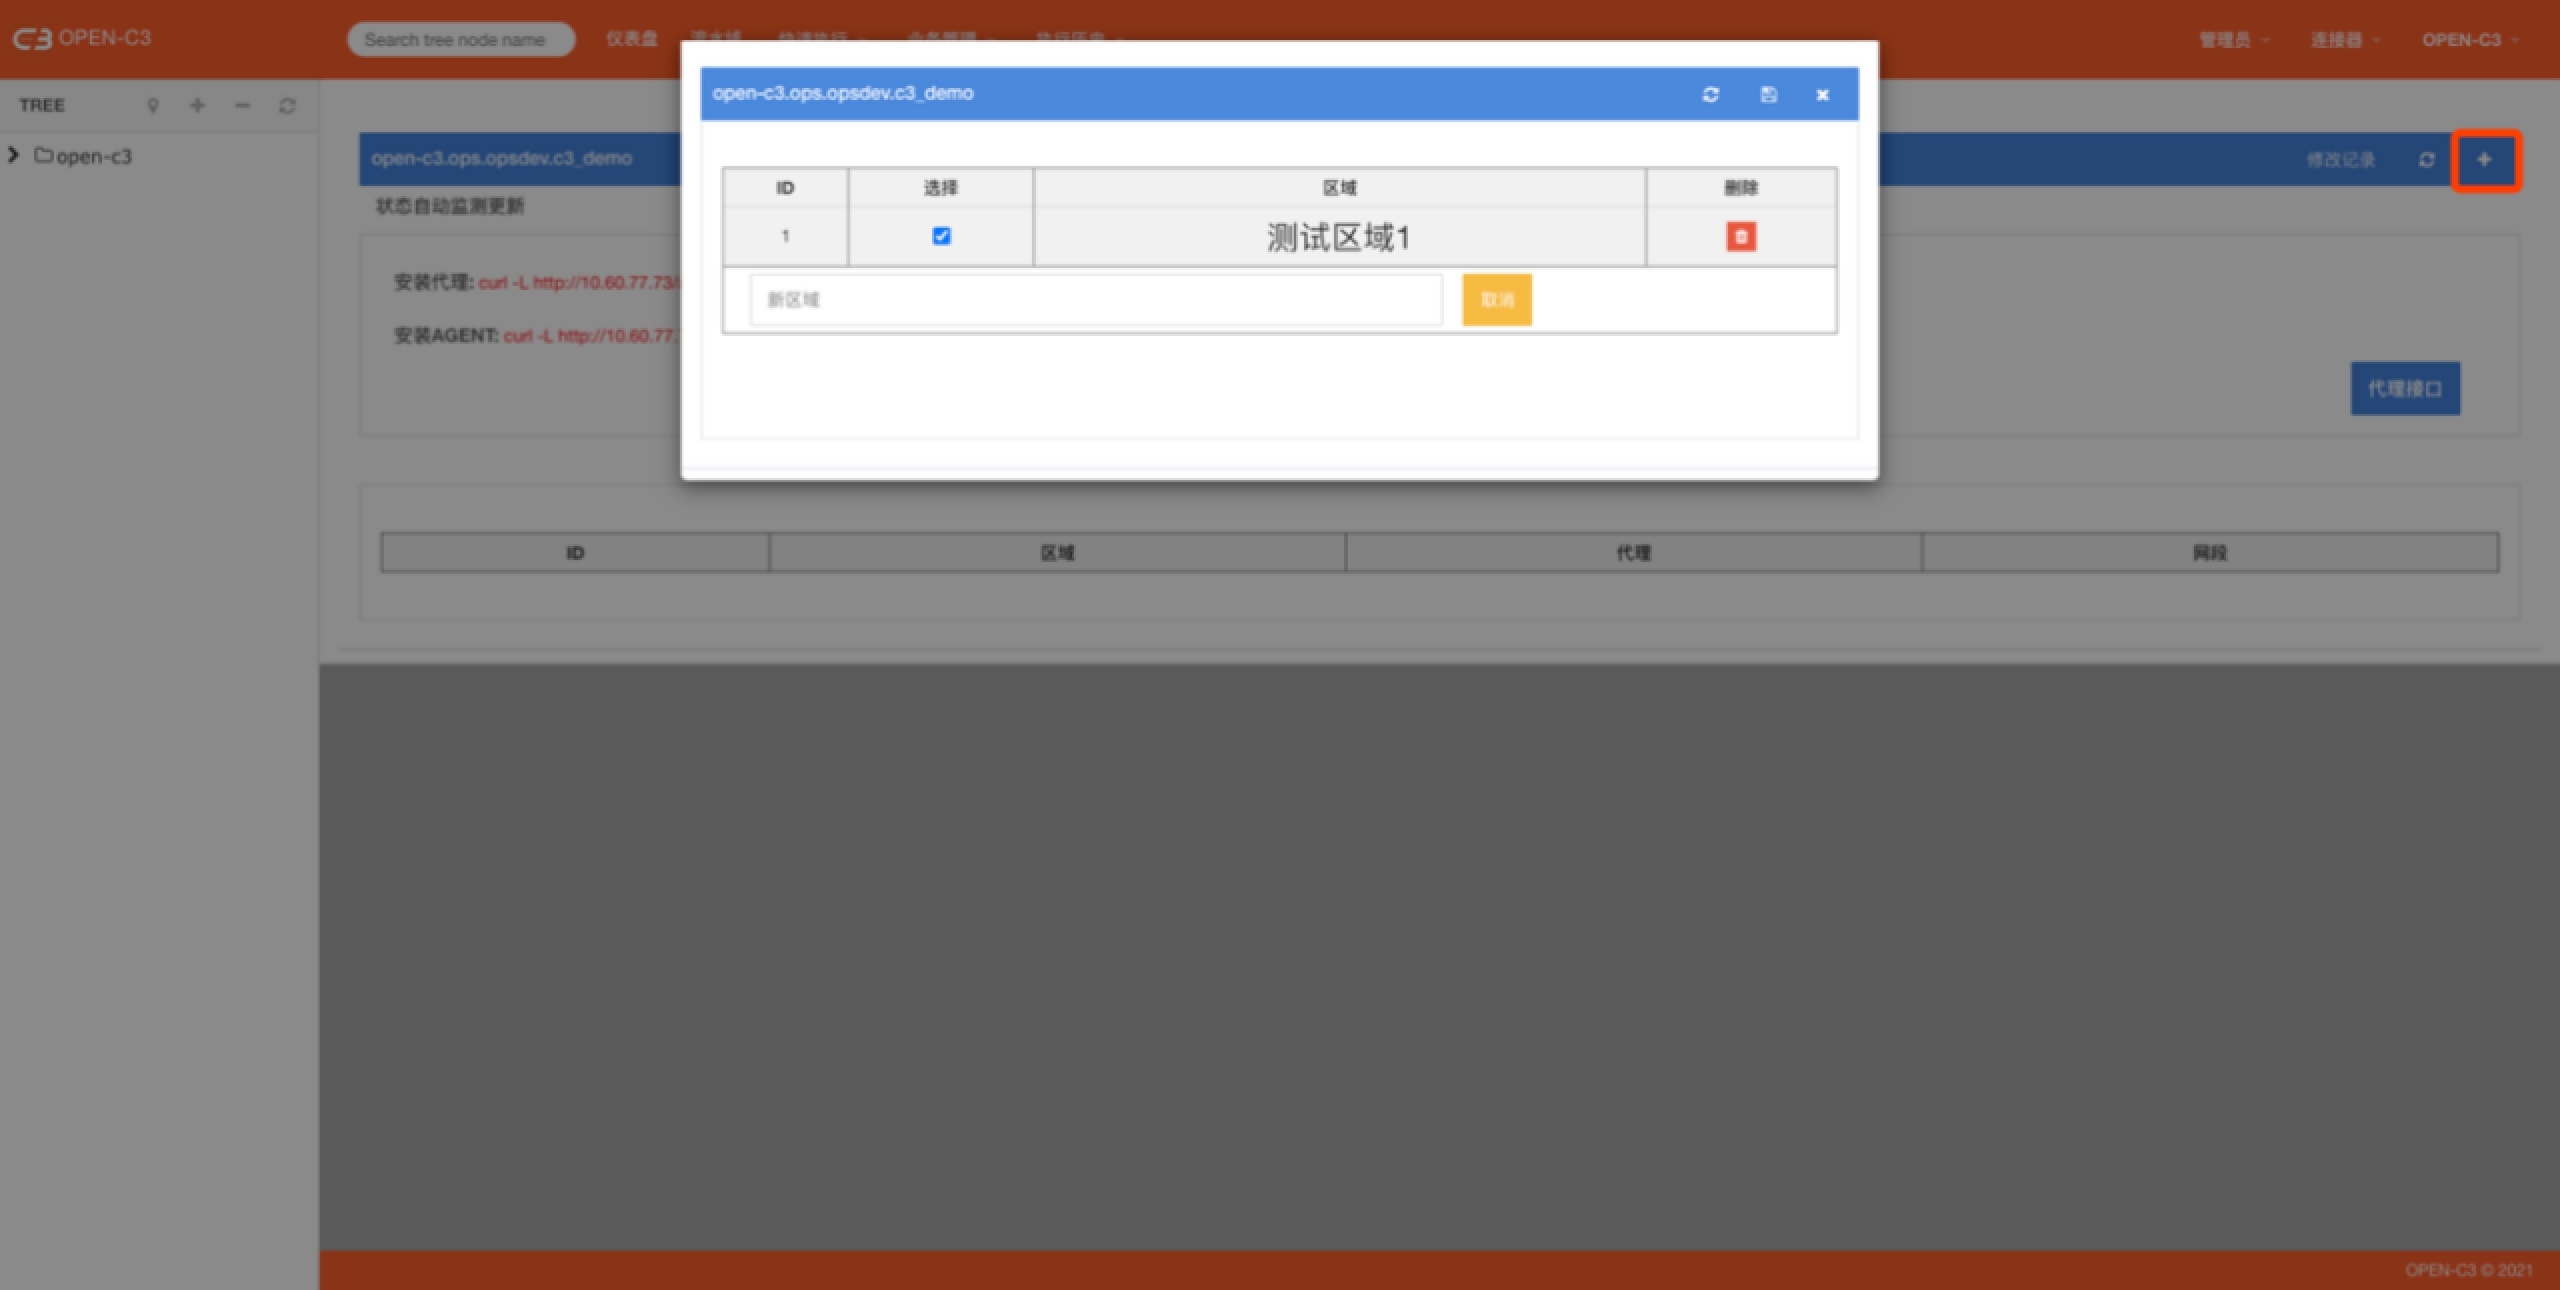Refresh the tree with TREE reload icon

tap(287, 106)
